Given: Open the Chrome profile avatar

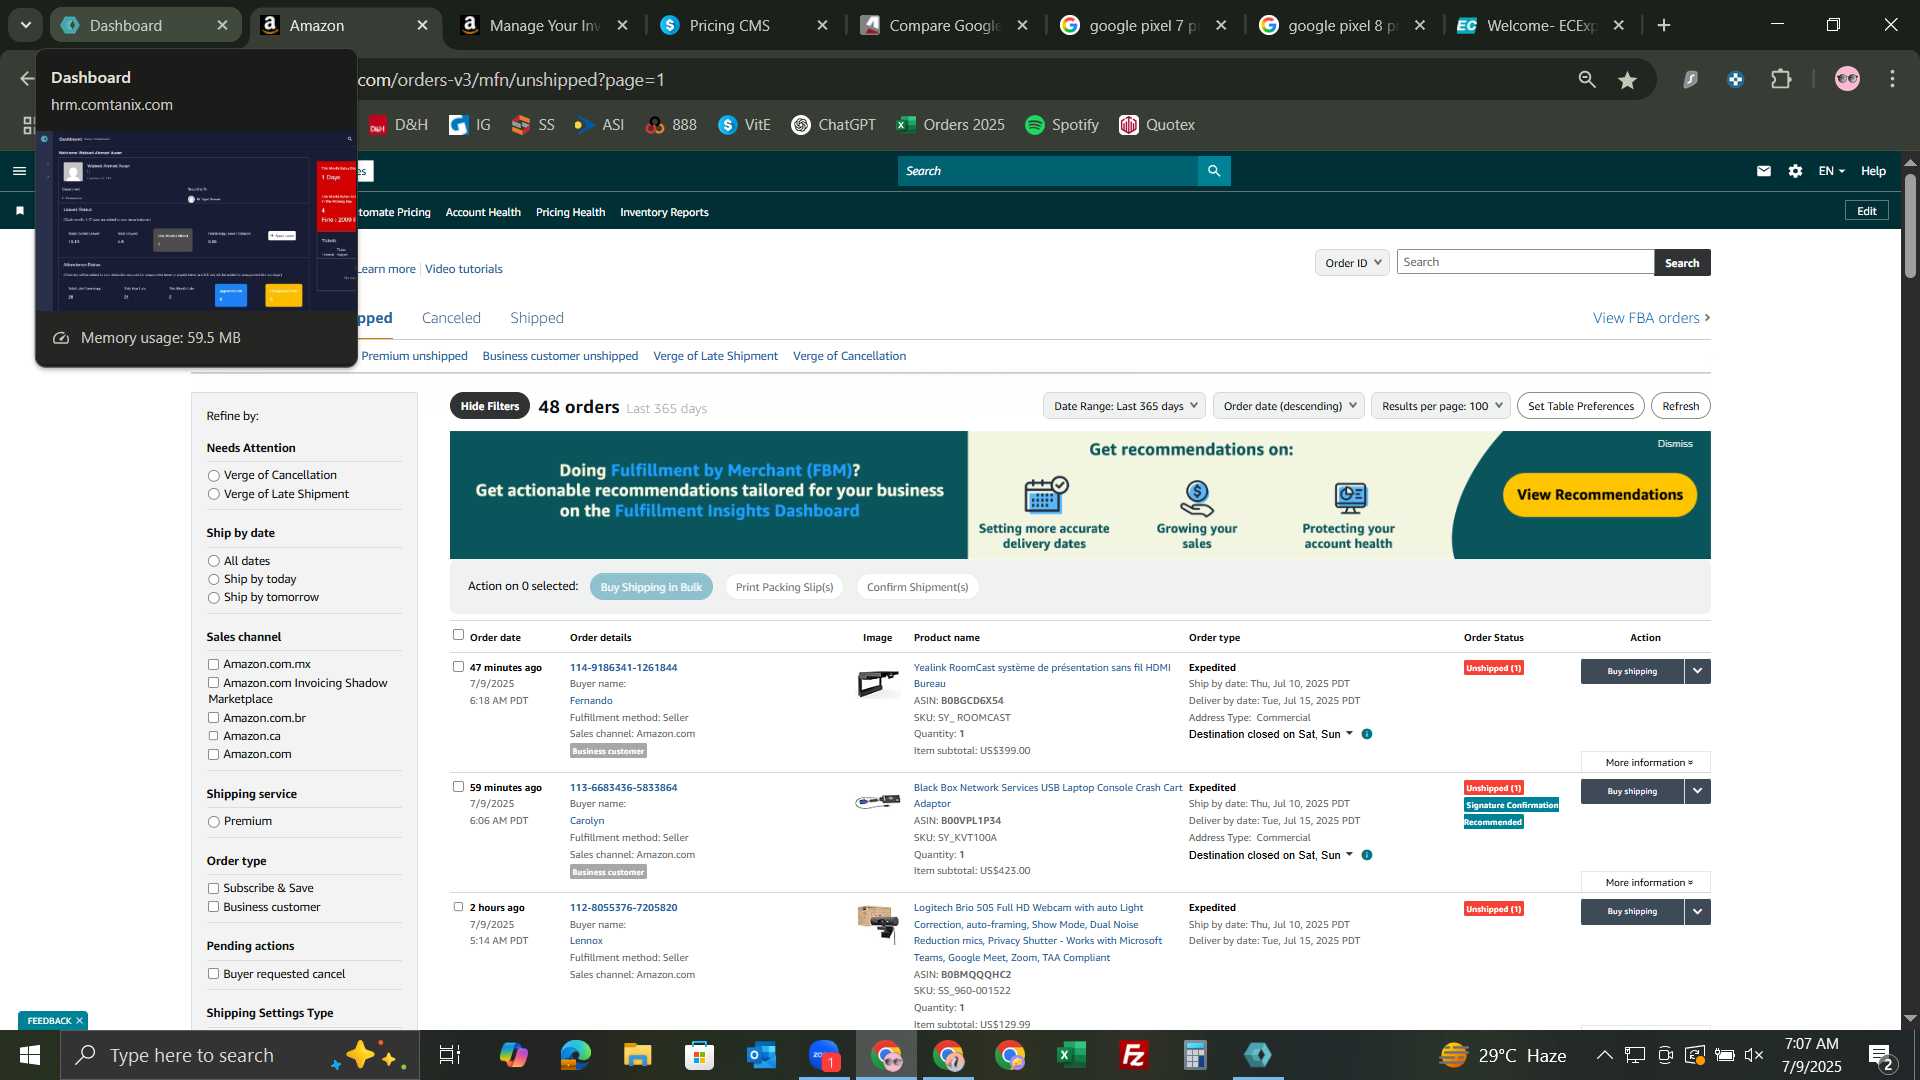Looking at the screenshot, I should click(x=1847, y=79).
